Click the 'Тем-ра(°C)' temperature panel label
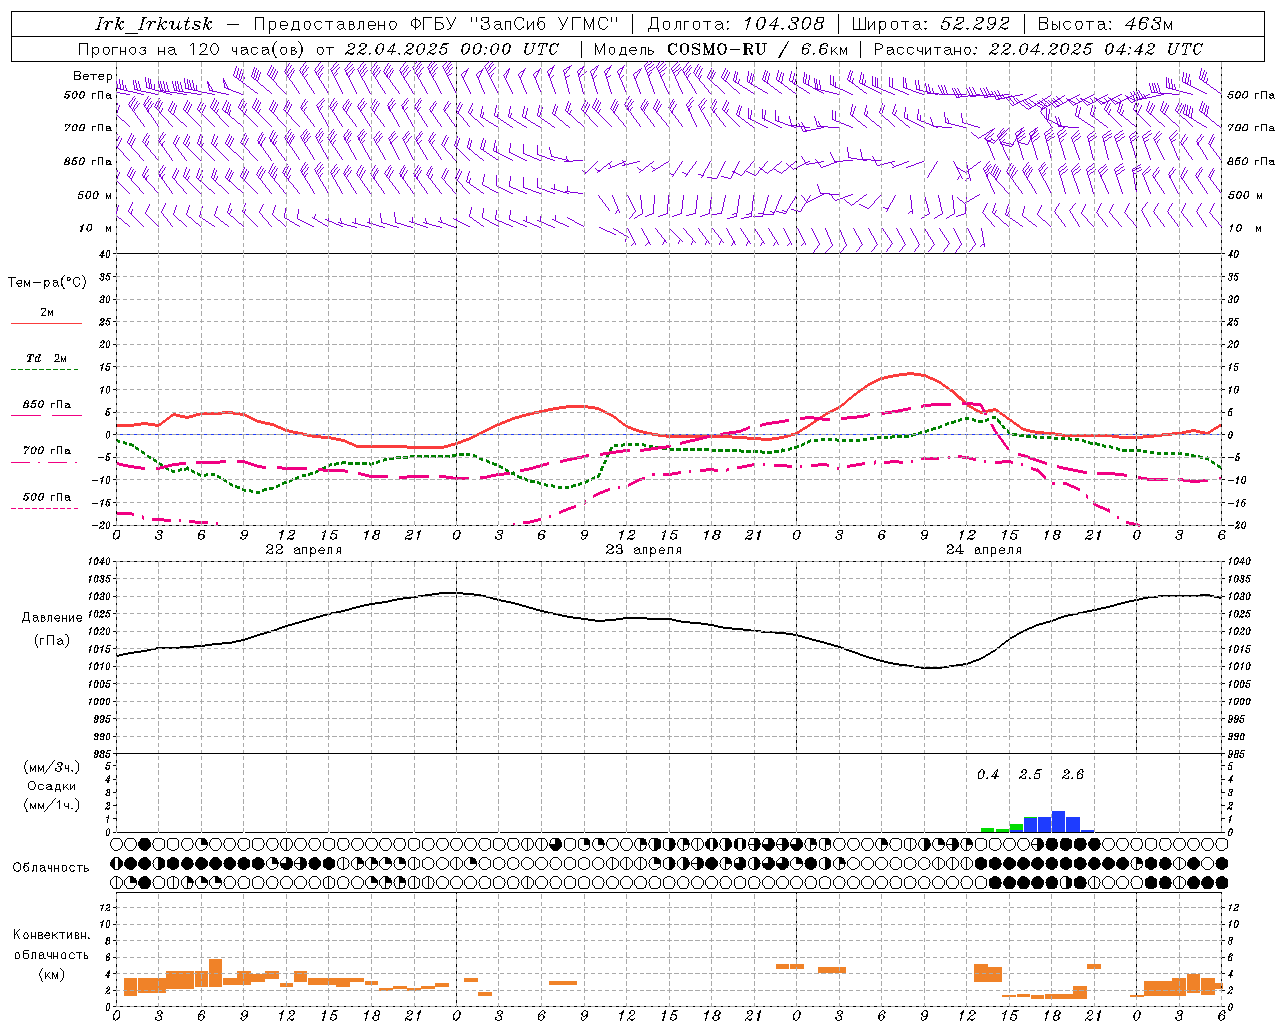This screenshot has width=1280, height=1024. click(x=47, y=283)
